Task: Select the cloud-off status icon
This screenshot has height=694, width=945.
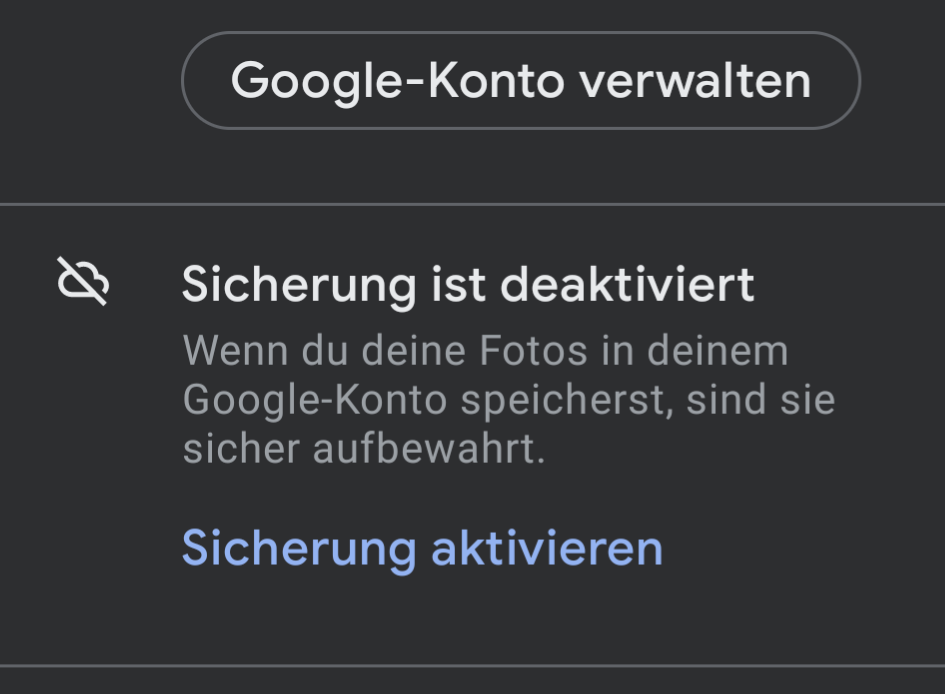Action: coord(83,281)
